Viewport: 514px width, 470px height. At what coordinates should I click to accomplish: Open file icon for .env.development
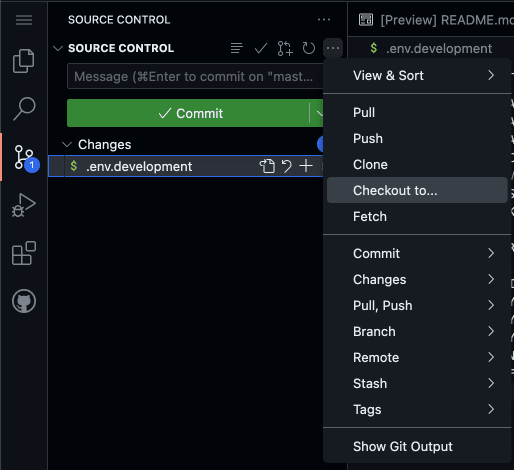pos(267,166)
